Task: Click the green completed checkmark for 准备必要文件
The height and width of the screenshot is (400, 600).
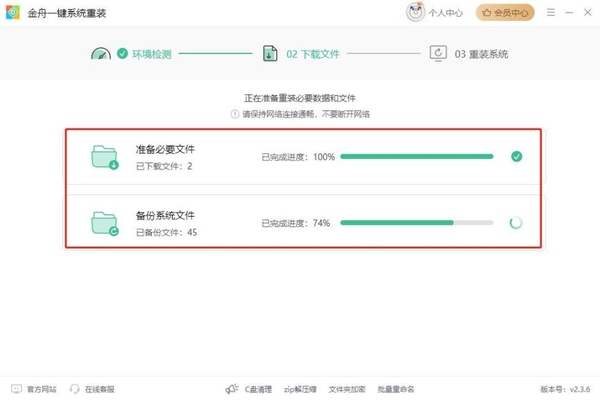Action: [517, 157]
